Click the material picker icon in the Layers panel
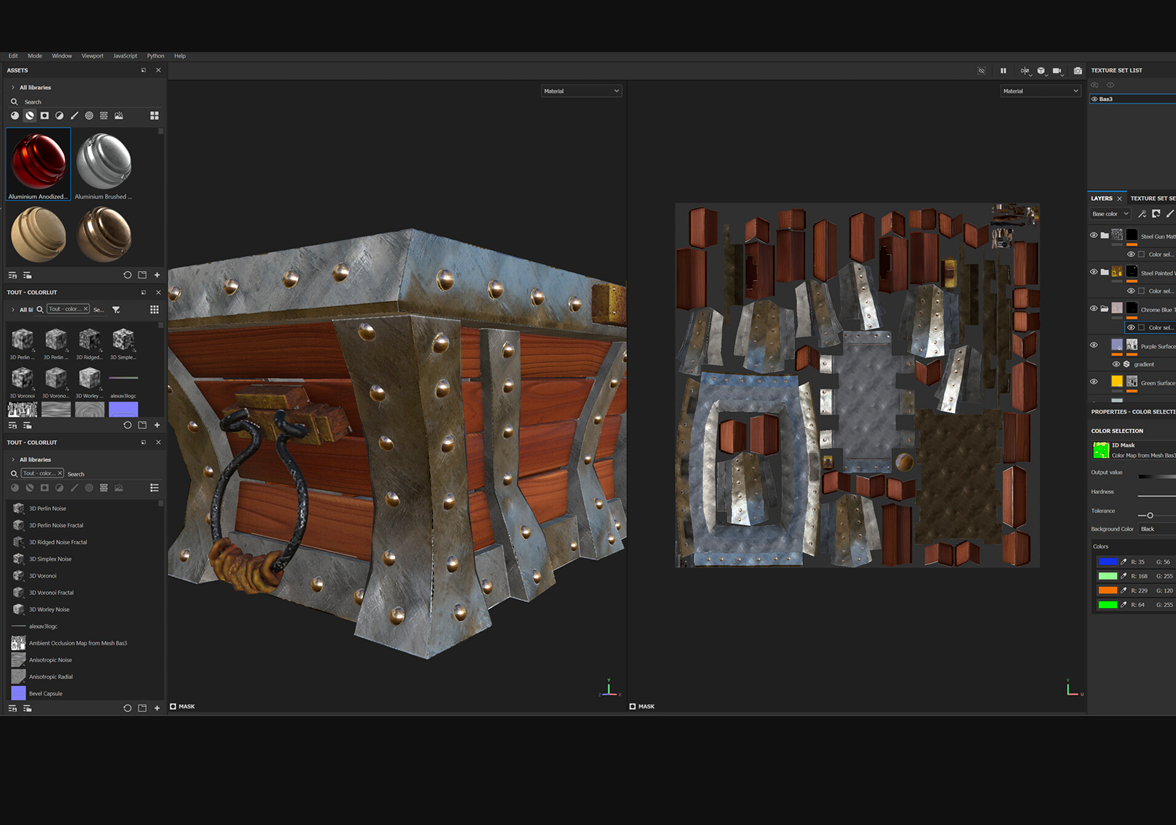The height and width of the screenshot is (825, 1176). coord(1141,213)
